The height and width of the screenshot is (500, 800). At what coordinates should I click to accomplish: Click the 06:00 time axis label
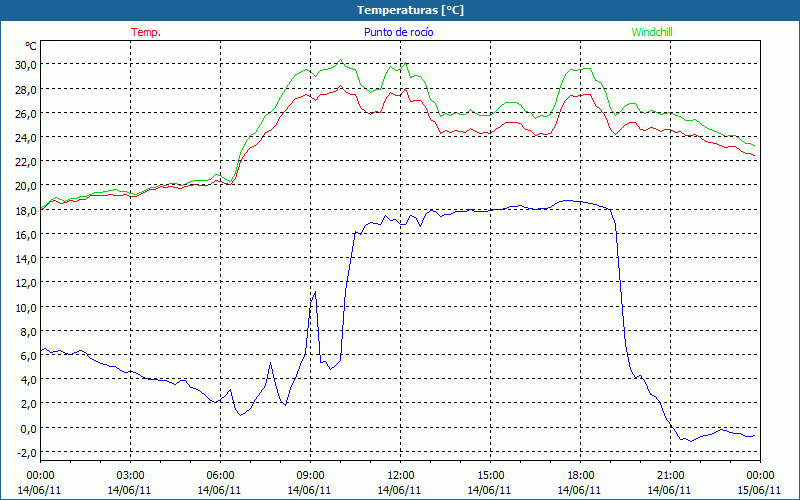point(220,476)
